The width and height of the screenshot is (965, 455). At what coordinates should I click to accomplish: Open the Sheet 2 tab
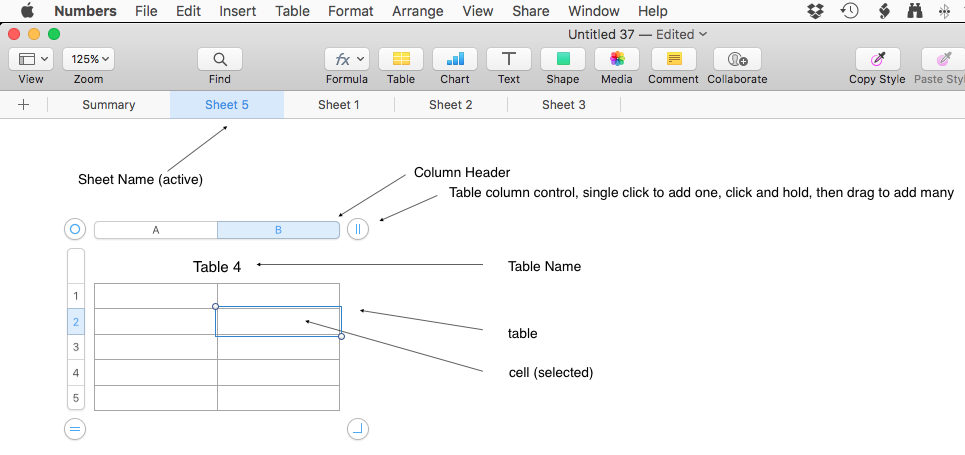[450, 105]
